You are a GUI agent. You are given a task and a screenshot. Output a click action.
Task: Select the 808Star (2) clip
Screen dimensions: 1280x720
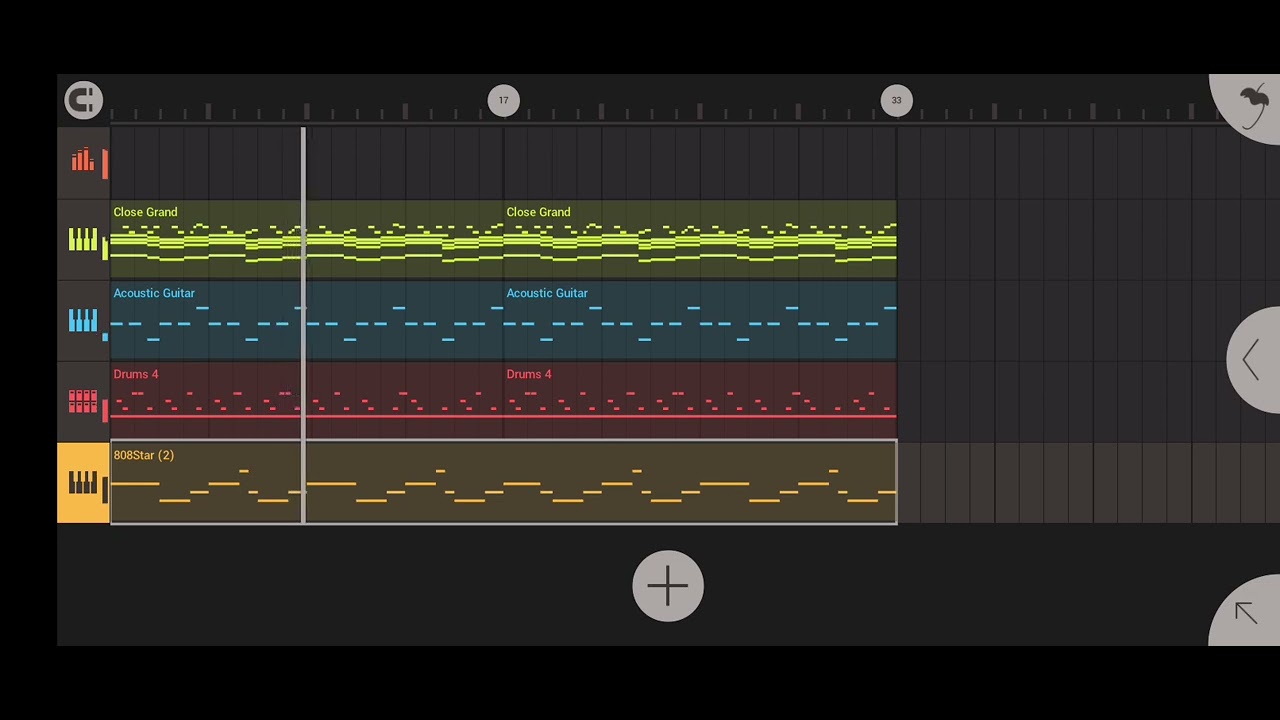click(503, 482)
